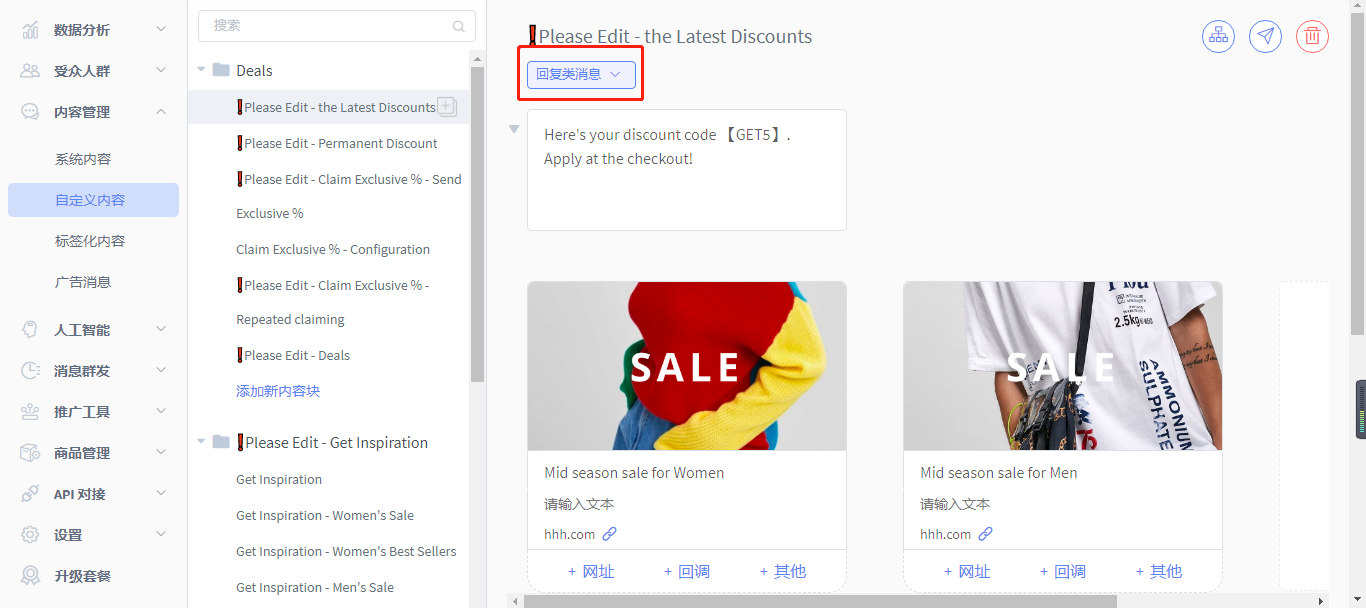
Task: Click horizontal scrollbar right arrow
Action: pos(1321,601)
